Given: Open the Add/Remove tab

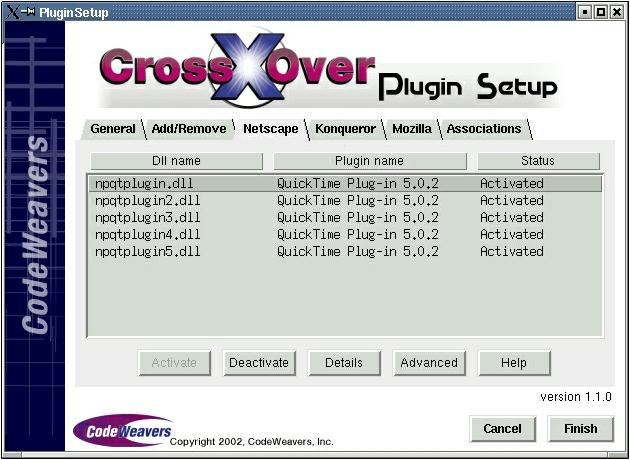Looking at the screenshot, I should click(x=188, y=129).
